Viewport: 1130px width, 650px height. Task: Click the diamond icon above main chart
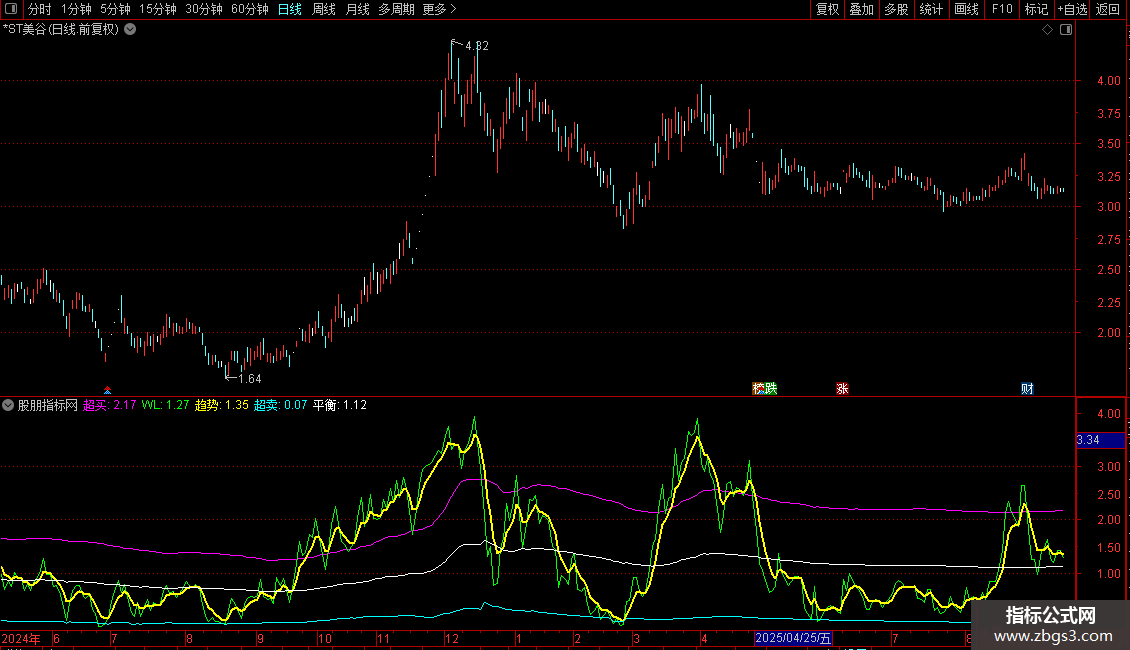click(1048, 30)
